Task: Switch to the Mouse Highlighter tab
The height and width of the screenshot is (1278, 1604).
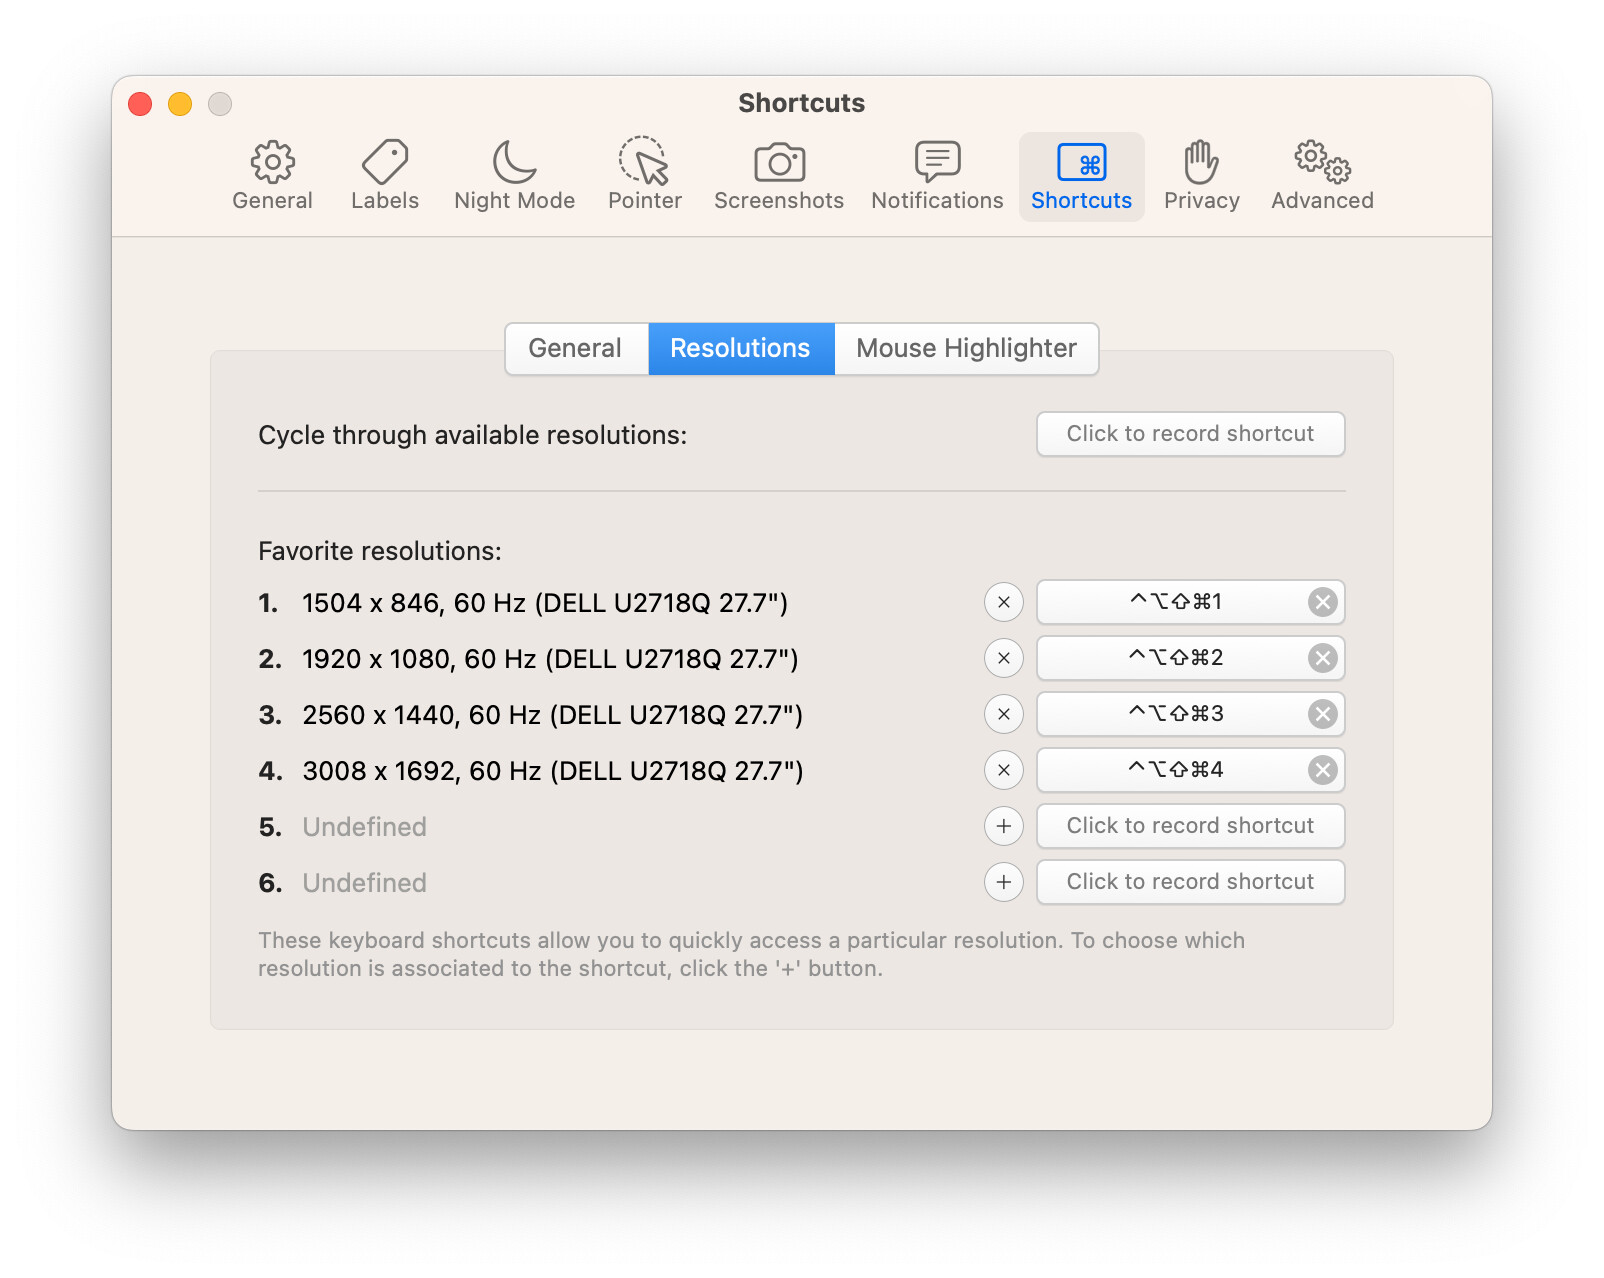Action: tap(966, 348)
